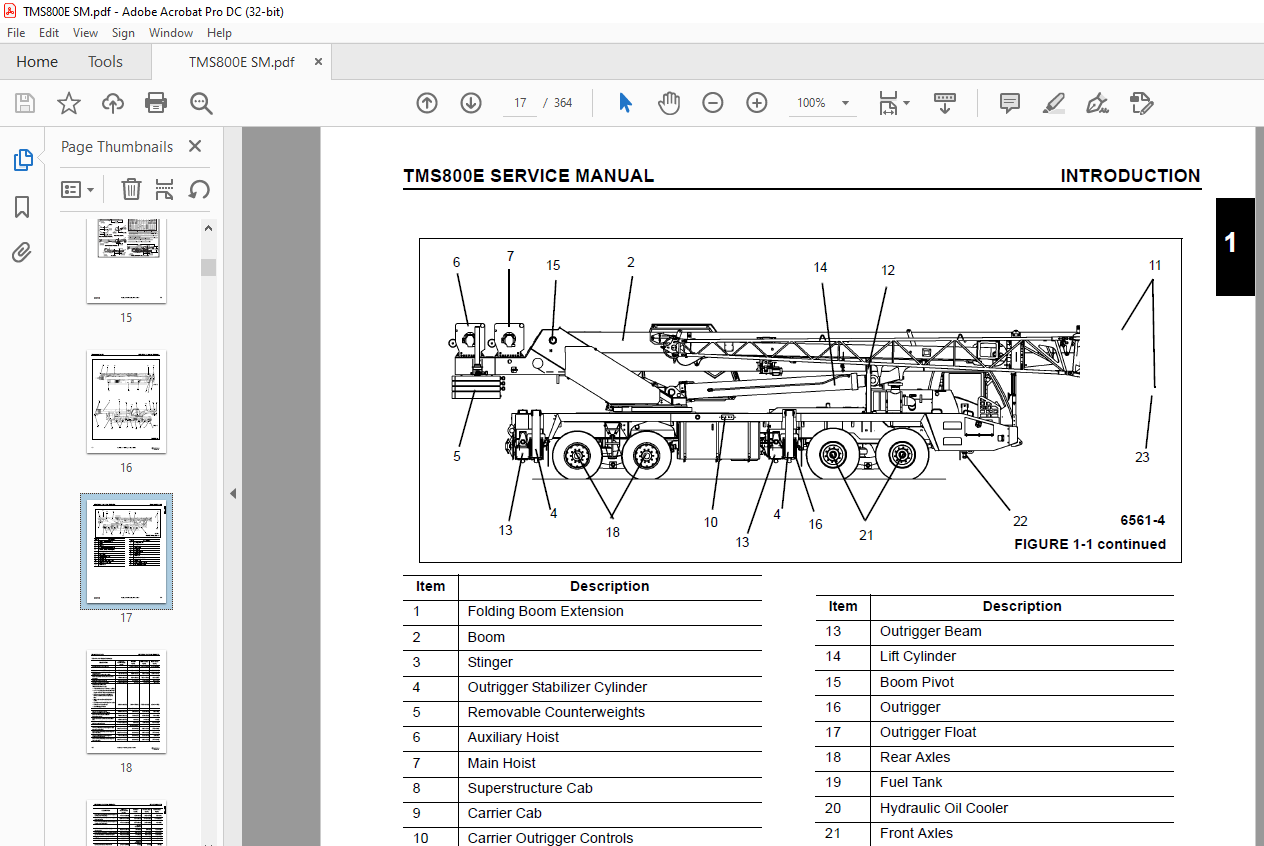Click the page number input field

click(520, 103)
